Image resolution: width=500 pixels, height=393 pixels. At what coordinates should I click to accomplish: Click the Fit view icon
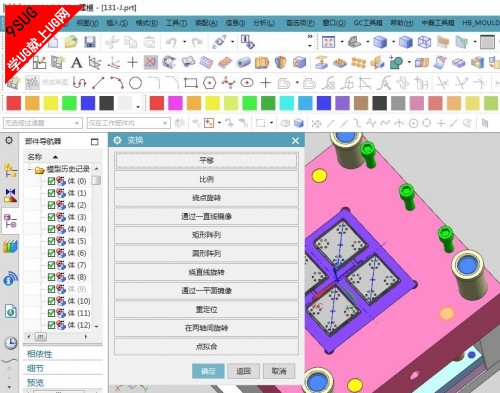pyautogui.click(x=328, y=42)
